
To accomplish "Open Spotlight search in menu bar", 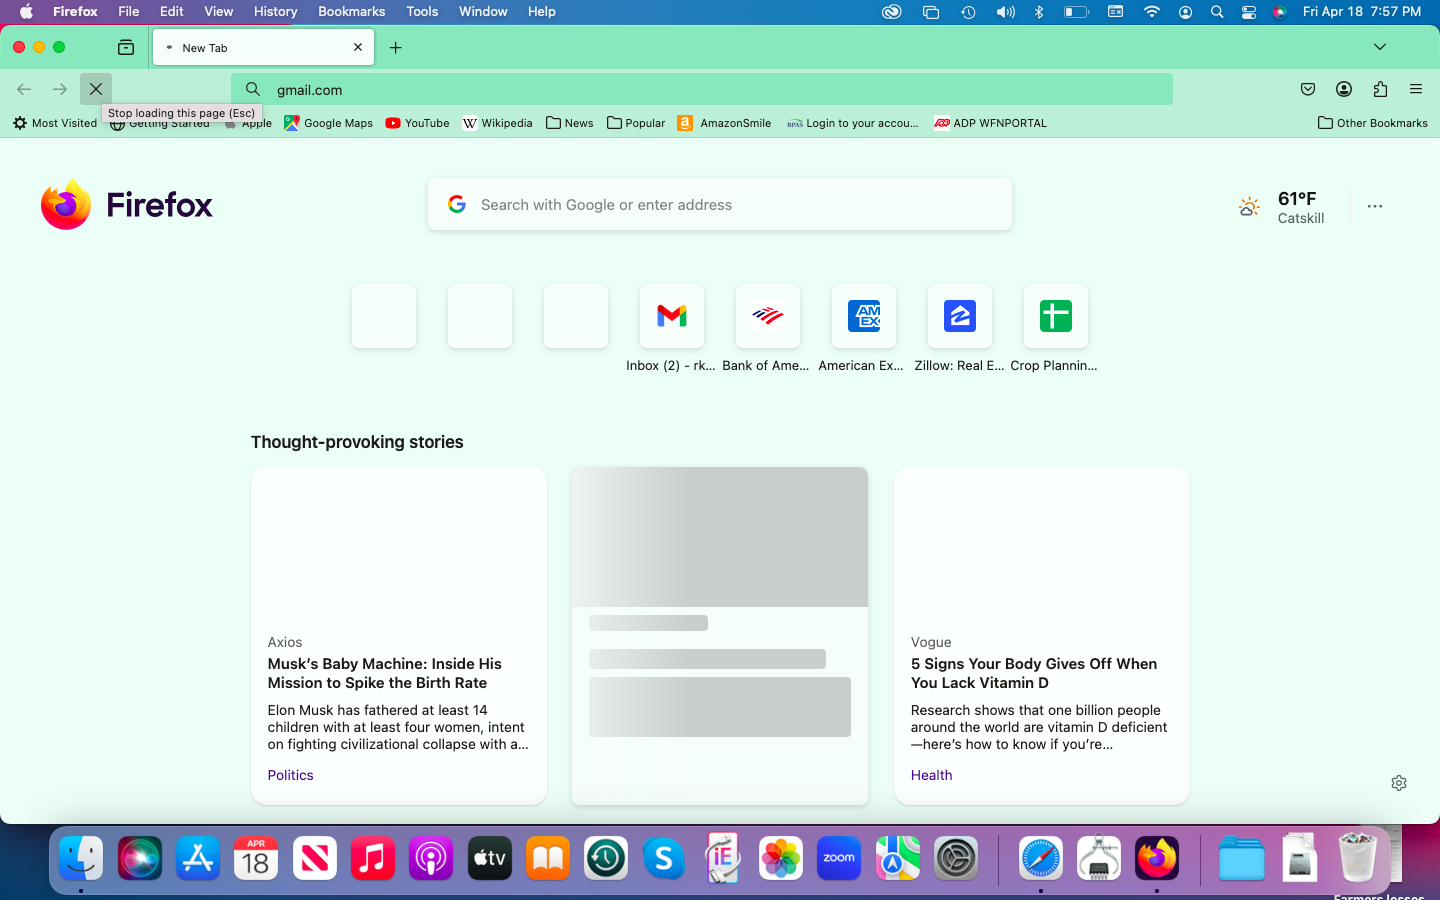I will [x=1217, y=11].
